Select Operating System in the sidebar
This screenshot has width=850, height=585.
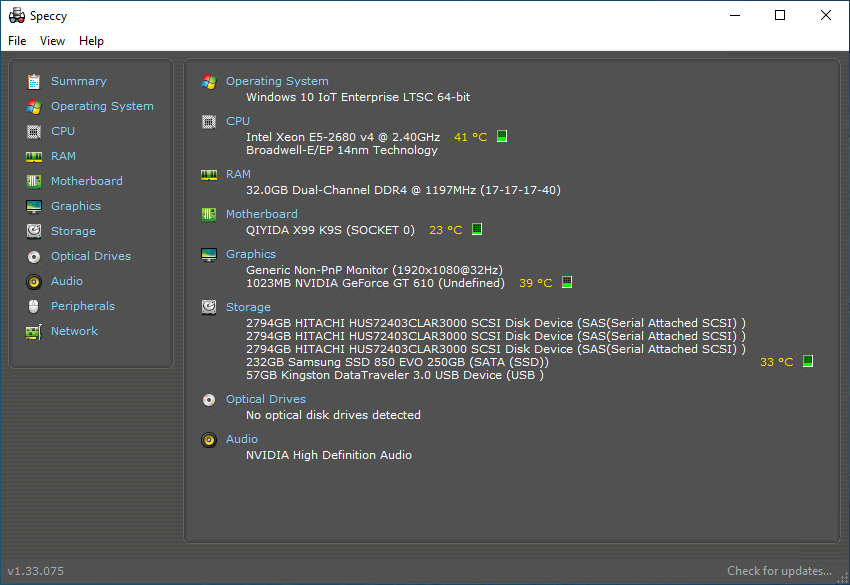pyautogui.click(x=102, y=106)
